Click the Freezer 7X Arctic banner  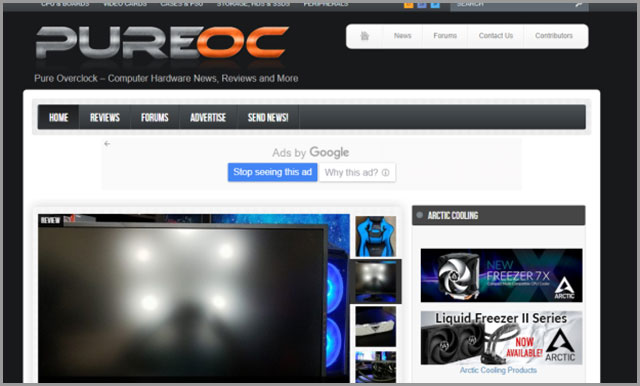(x=501, y=275)
